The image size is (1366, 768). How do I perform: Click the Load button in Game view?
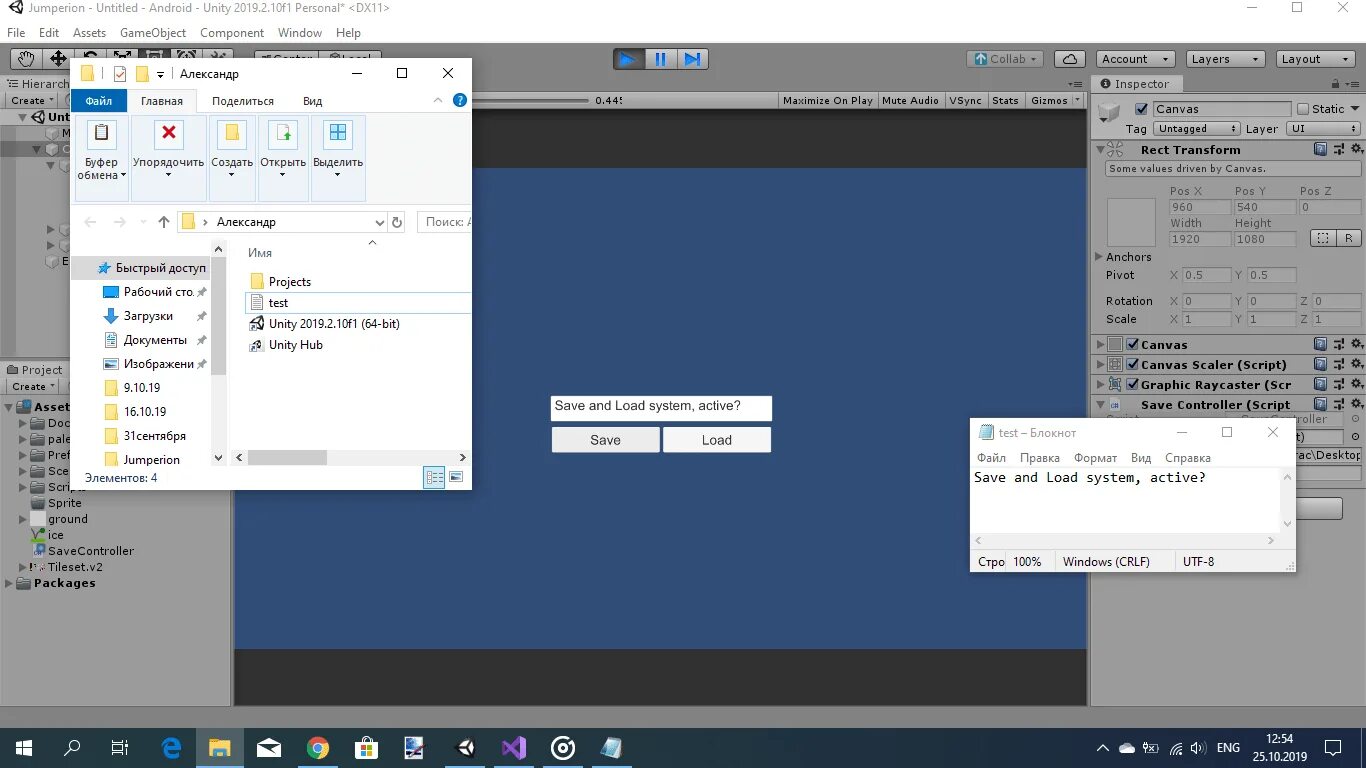[717, 440]
